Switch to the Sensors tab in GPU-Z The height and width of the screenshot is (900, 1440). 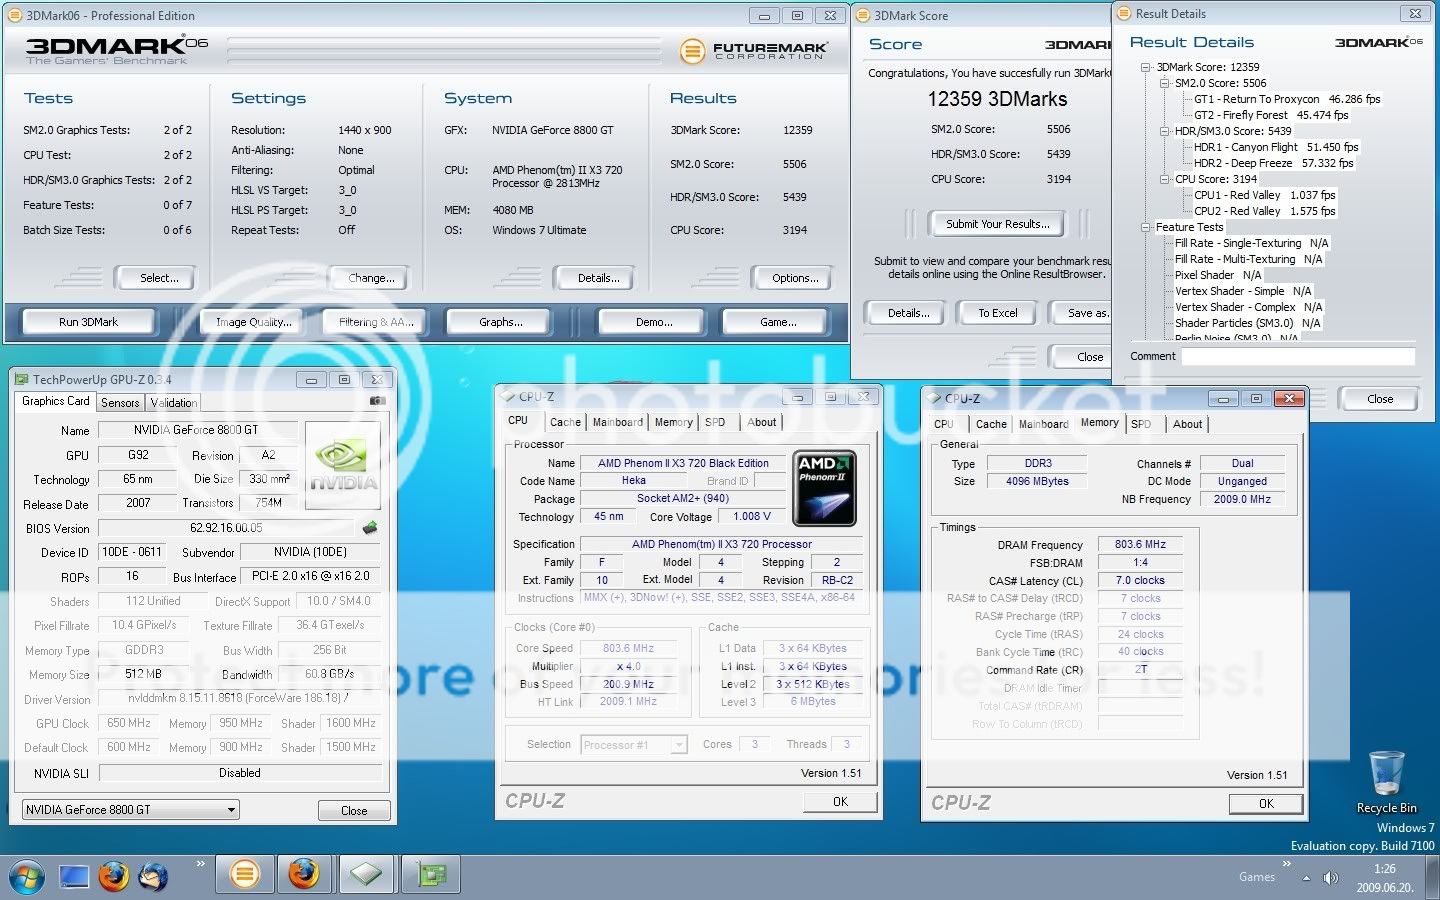pyautogui.click(x=120, y=403)
